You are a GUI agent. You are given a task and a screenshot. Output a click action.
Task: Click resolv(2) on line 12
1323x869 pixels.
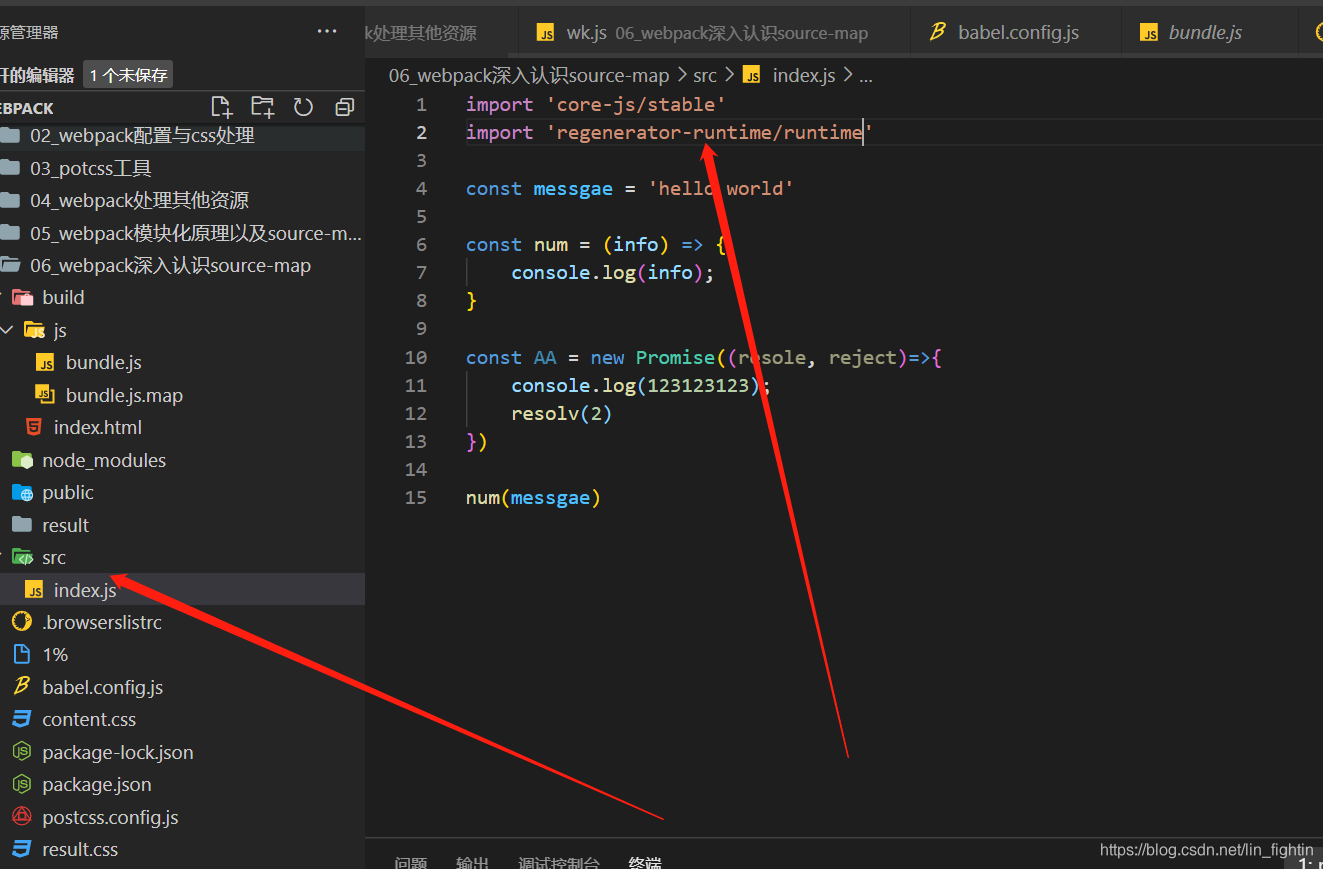coord(561,414)
